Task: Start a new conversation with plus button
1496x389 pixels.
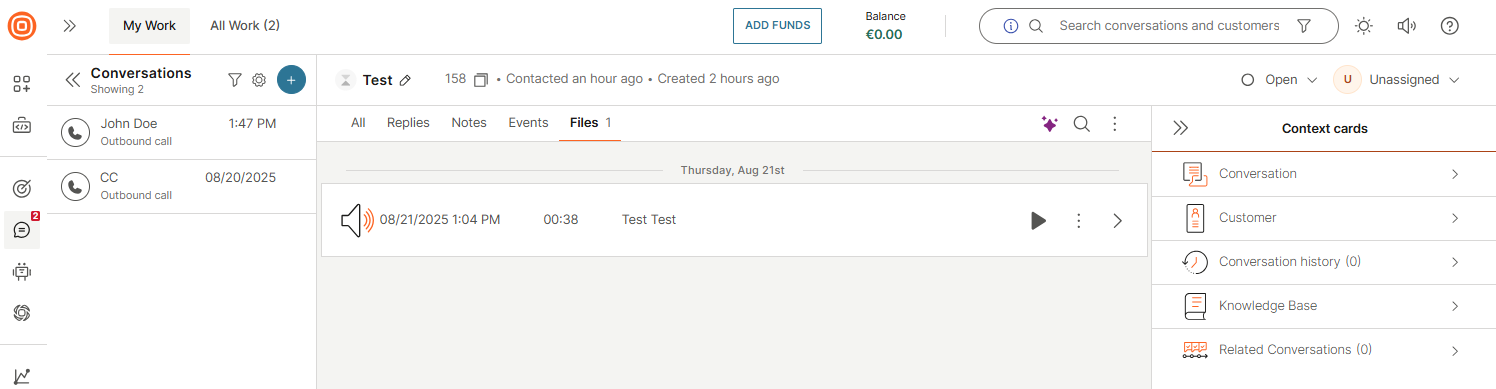Action: (291, 80)
